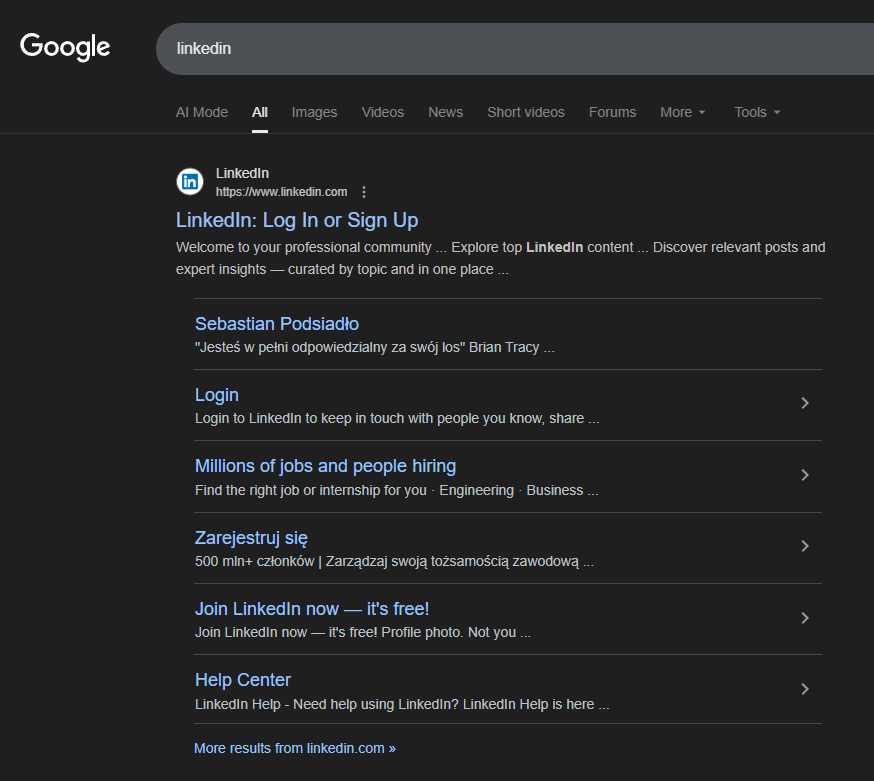Select the Videos search tab
This screenshot has width=874, height=781.
pyautogui.click(x=383, y=112)
